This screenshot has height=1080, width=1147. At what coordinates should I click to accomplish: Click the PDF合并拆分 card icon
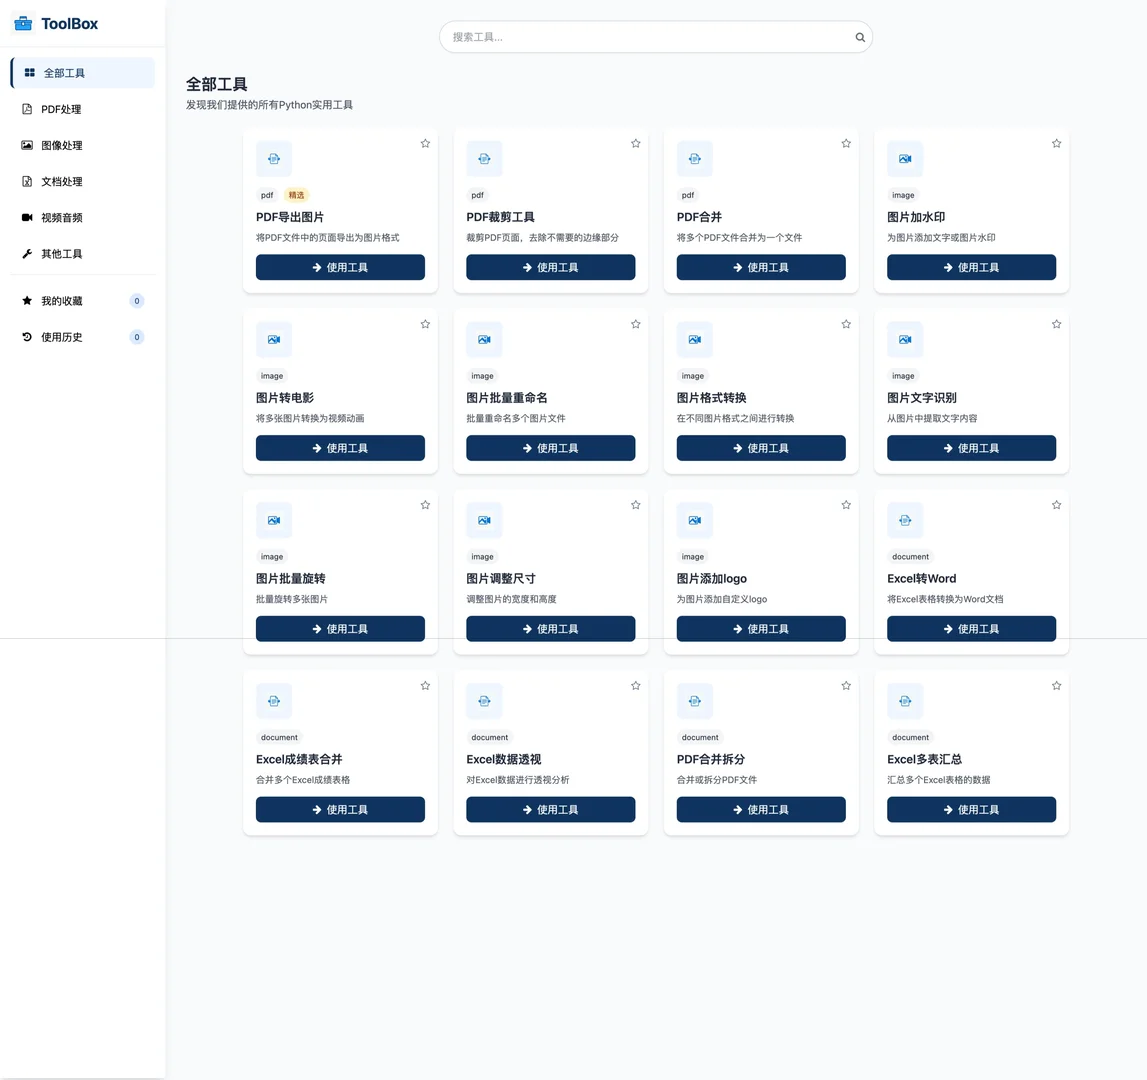695,701
